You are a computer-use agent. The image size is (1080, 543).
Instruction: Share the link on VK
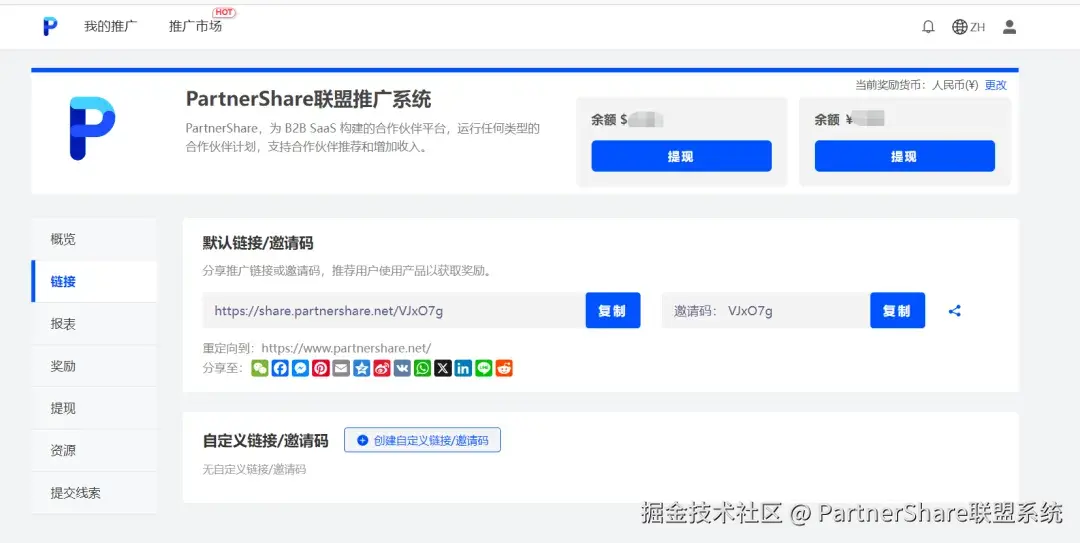402,369
